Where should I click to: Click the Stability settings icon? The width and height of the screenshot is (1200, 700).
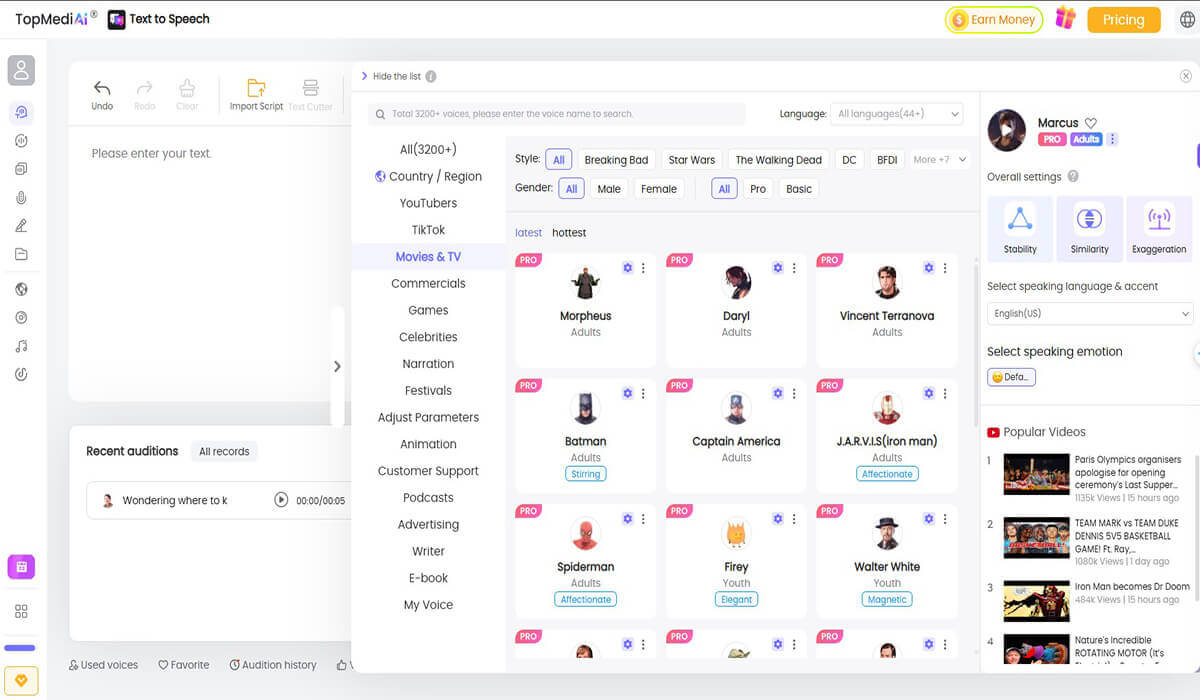point(1020,218)
